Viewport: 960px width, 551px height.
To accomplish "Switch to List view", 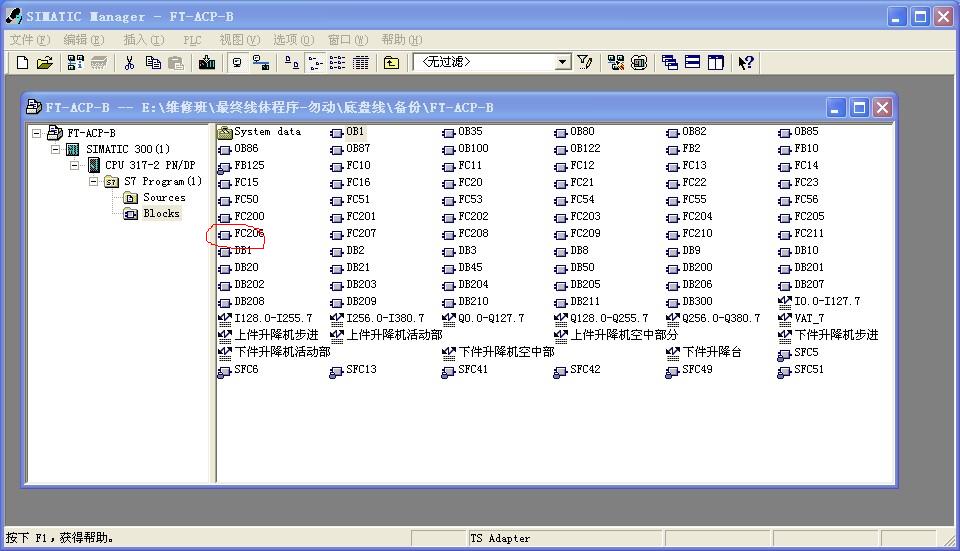I will pyautogui.click(x=337, y=62).
